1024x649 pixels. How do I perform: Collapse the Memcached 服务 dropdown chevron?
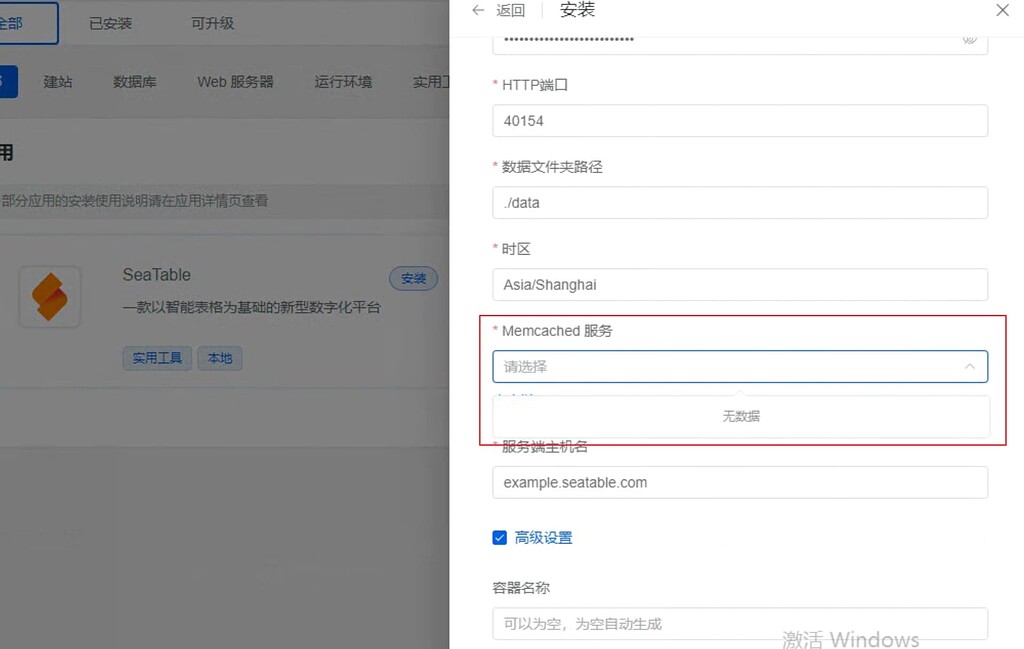point(968,366)
